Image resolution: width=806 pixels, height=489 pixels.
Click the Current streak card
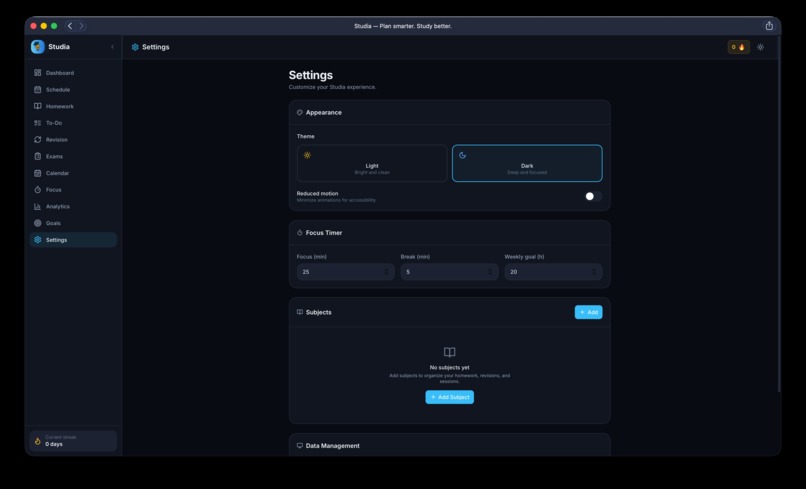(73, 441)
